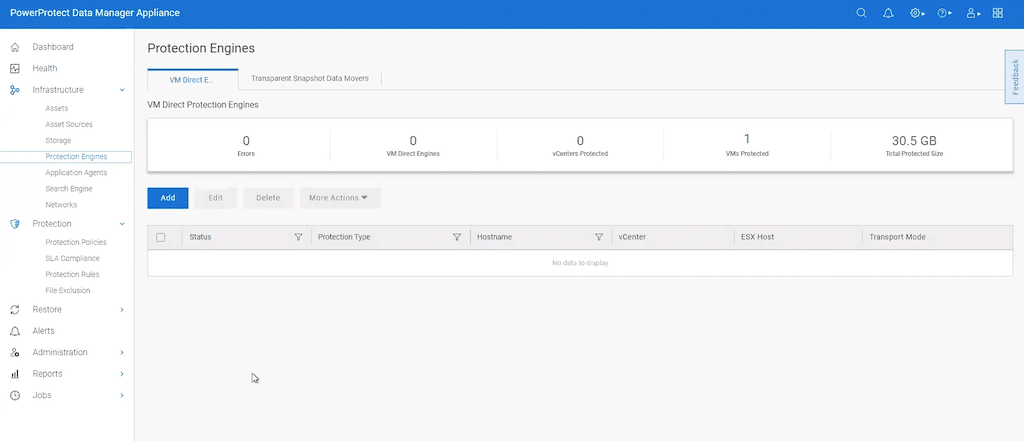Click the Restore circular arrows icon
This screenshot has height=441, width=1024.
click(x=15, y=310)
